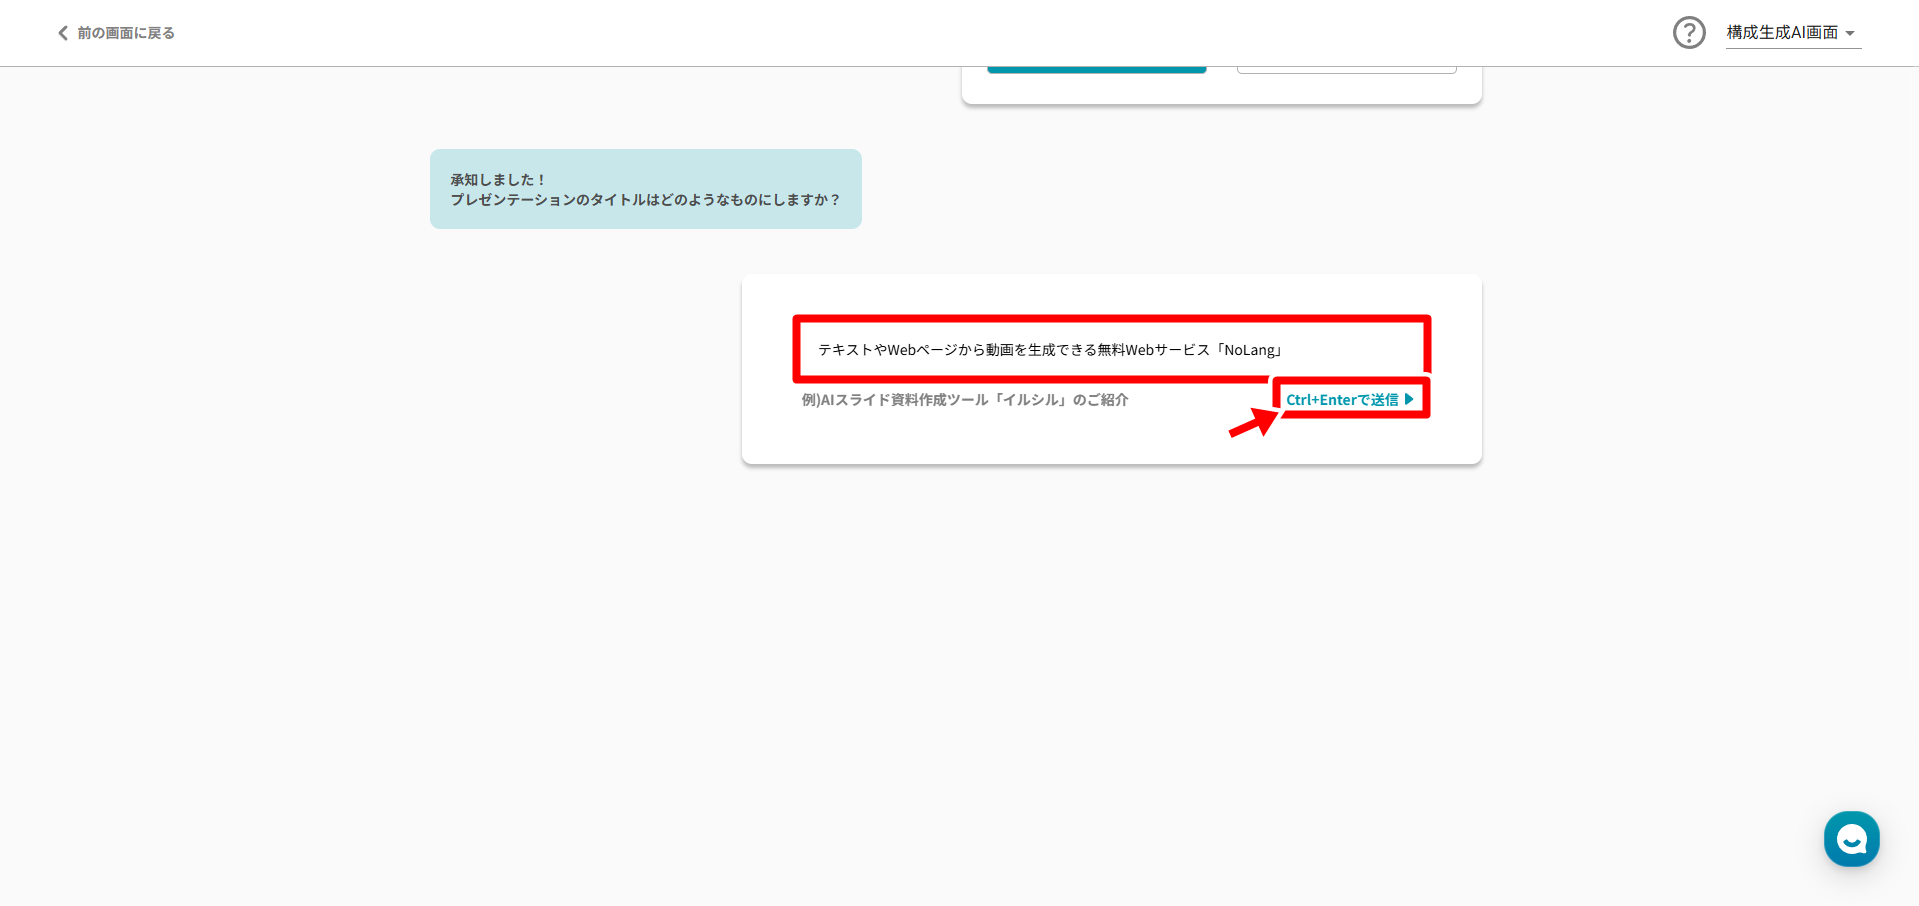1919x906 pixels.
Task: Click the back chevron arrow icon
Action: 63,33
